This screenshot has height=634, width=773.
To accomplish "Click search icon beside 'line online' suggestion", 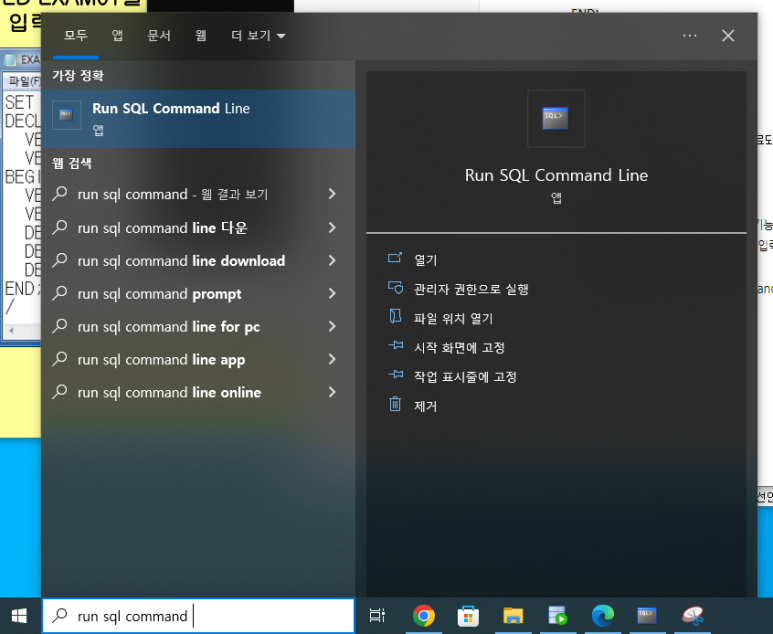I will point(60,391).
